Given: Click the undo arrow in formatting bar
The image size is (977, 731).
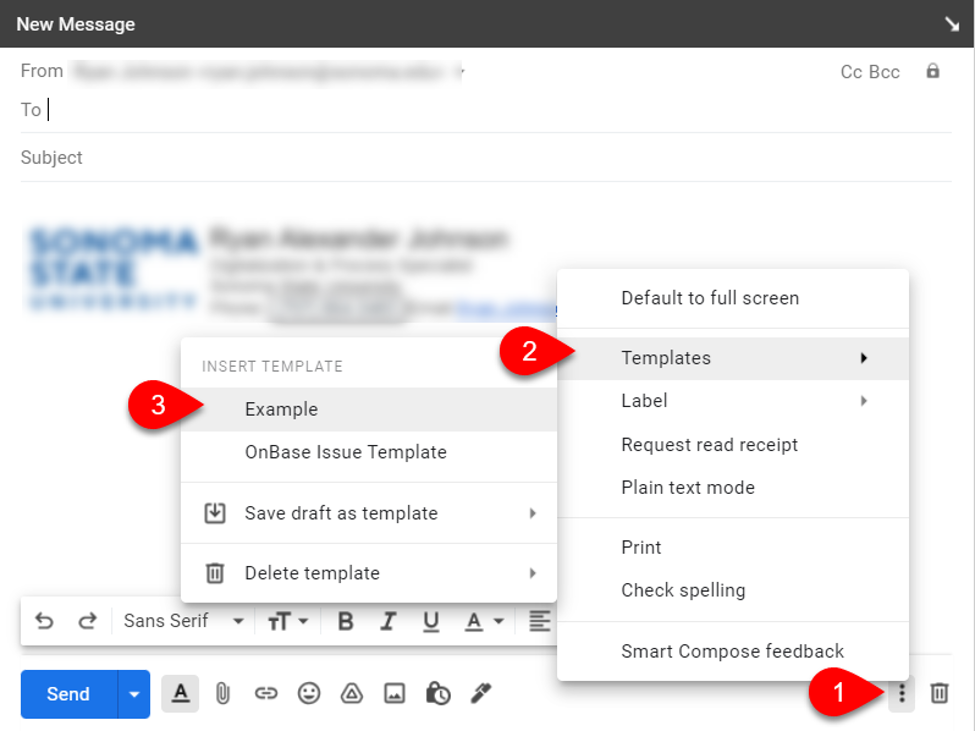Looking at the screenshot, I should pyautogui.click(x=44, y=621).
